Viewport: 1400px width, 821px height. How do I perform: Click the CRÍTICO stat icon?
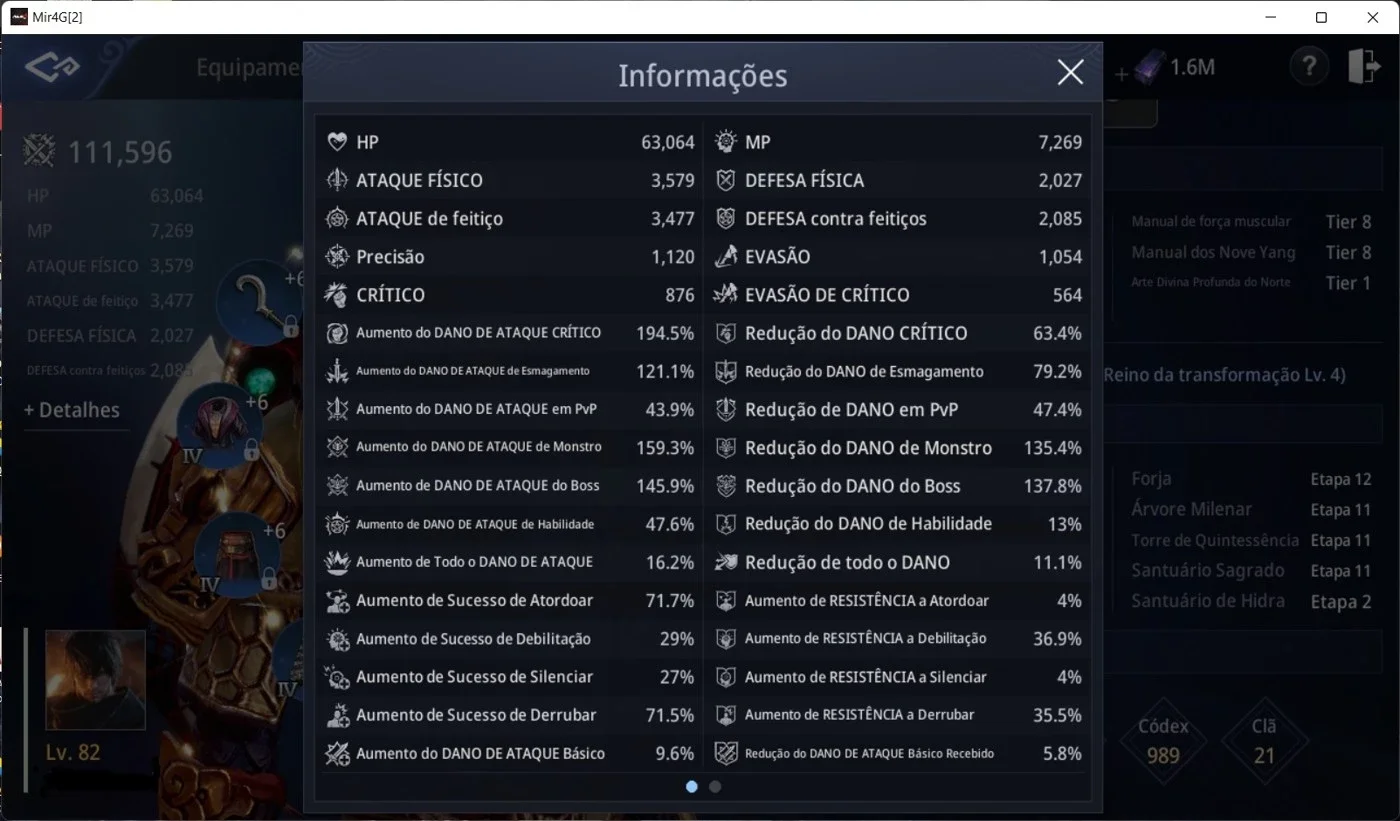point(337,295)
